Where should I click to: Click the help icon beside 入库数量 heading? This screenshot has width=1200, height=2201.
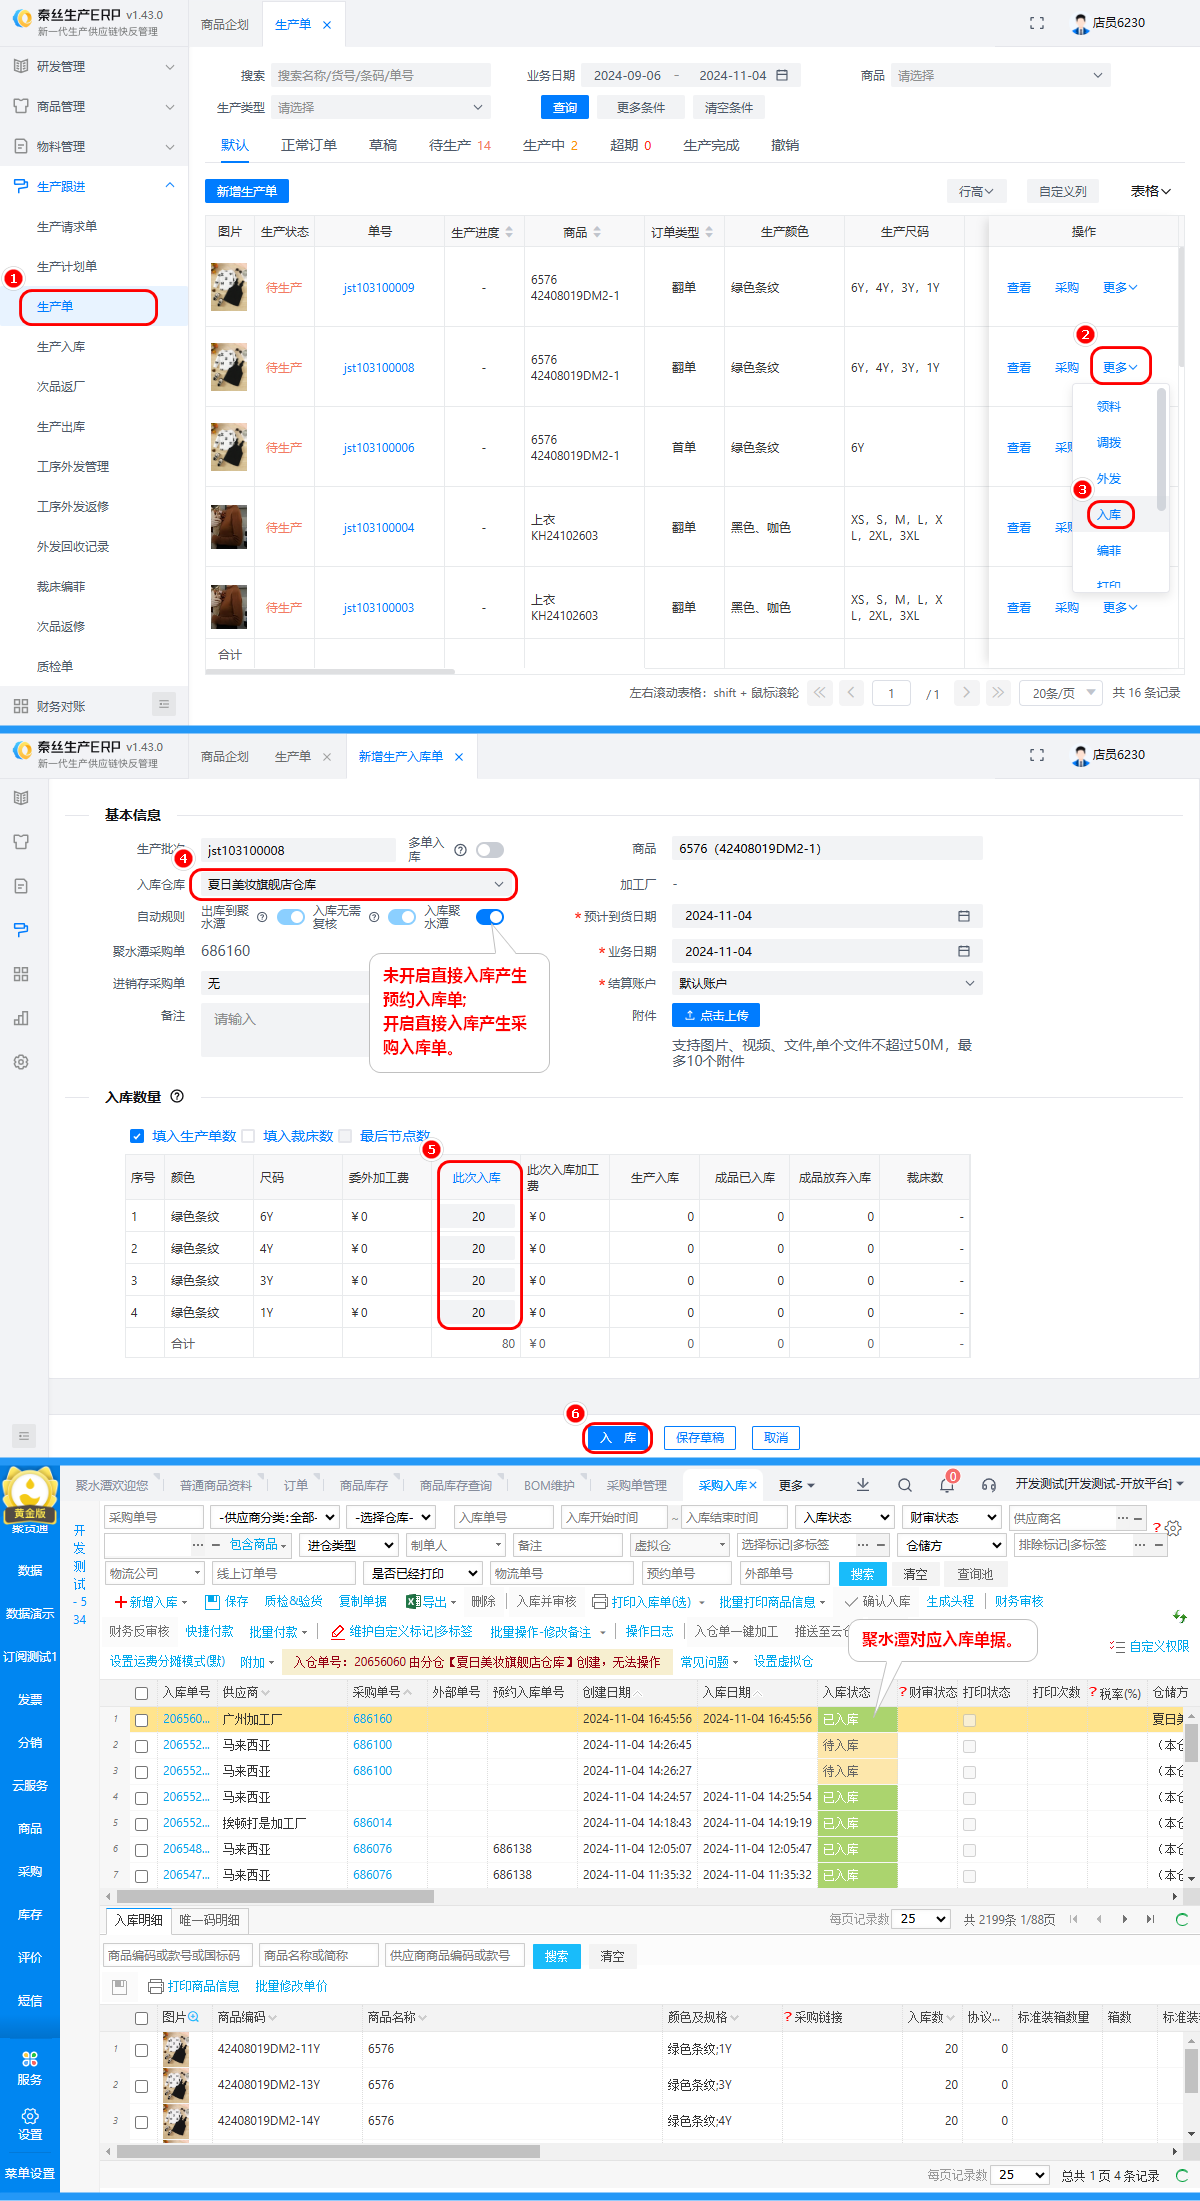tap(177, 1096)
